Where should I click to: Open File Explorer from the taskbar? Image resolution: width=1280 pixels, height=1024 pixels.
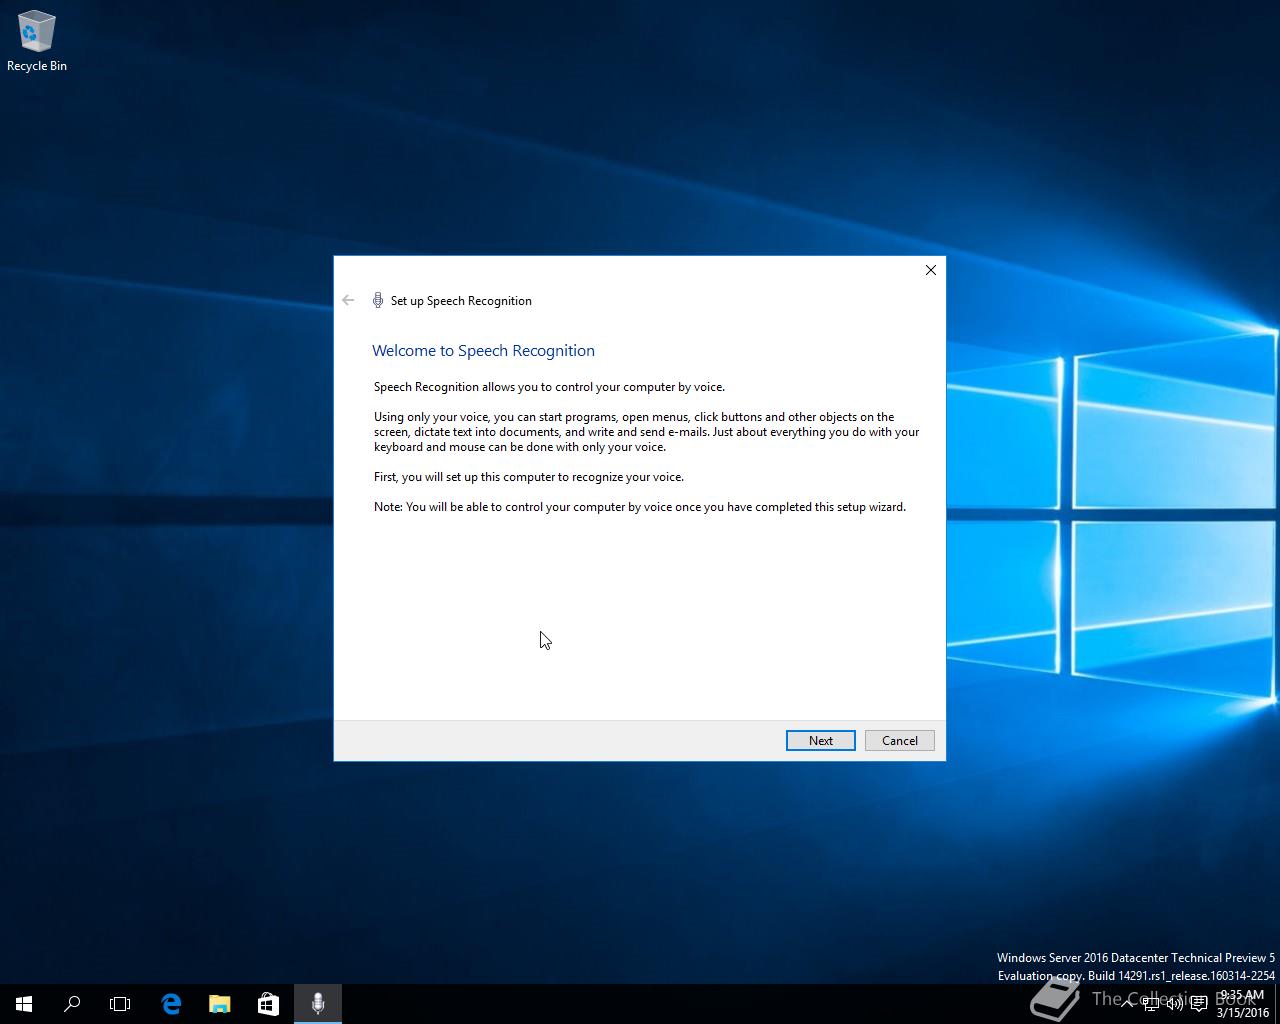point(219,1004)
